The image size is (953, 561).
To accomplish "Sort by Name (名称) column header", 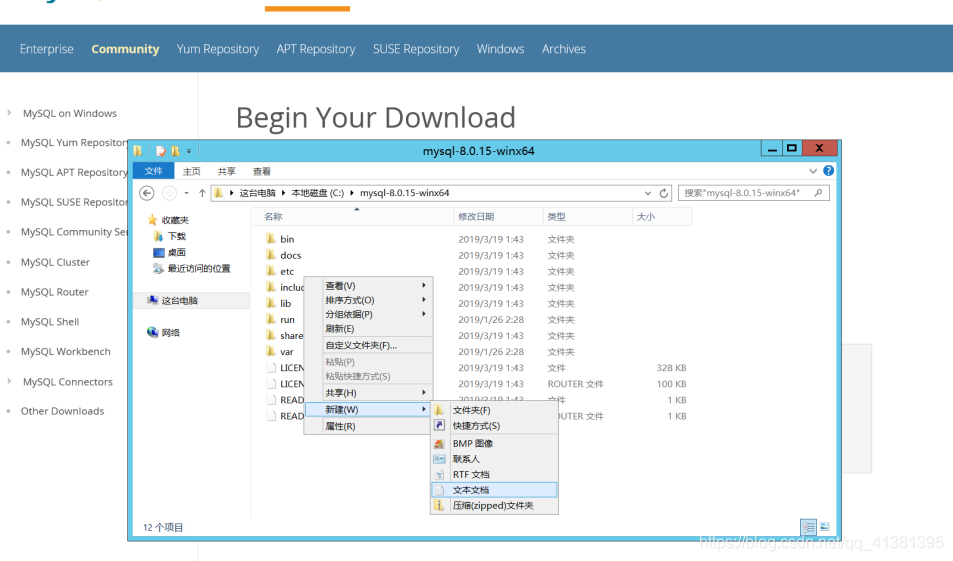I will point(353,217).
